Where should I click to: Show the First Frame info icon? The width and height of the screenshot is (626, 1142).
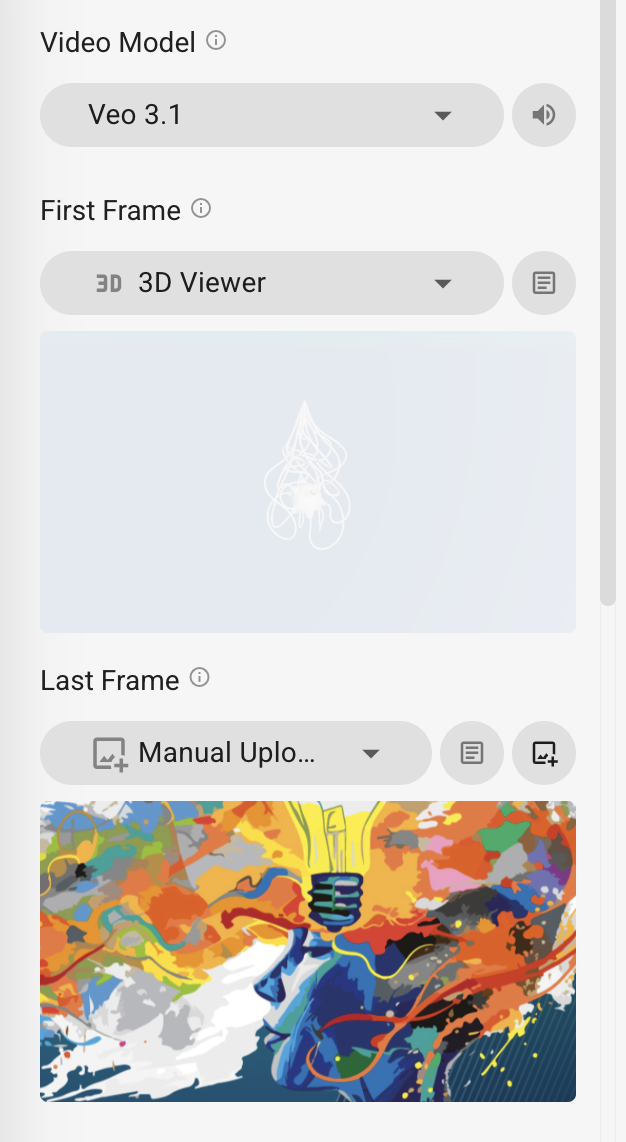[201, 209]
